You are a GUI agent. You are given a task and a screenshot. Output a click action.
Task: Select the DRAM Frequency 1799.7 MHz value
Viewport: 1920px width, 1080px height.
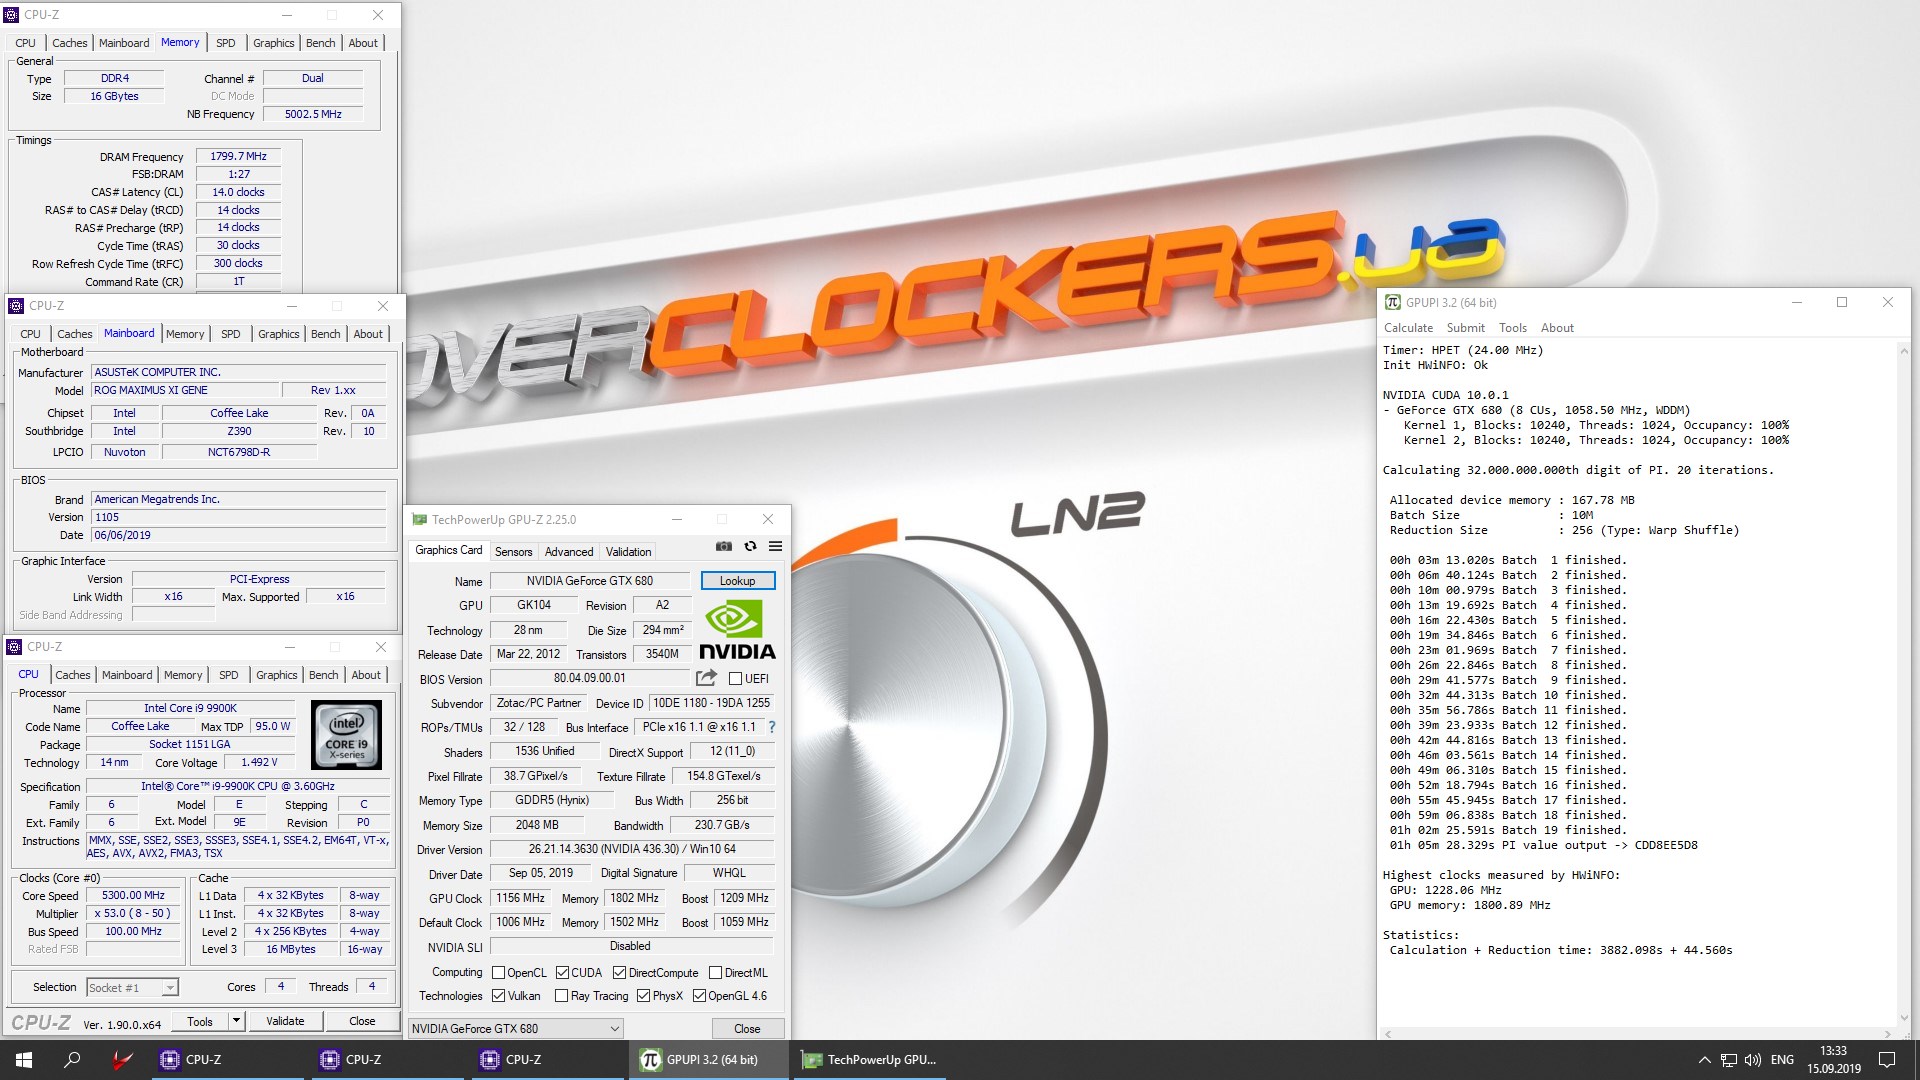click(239, 156)
